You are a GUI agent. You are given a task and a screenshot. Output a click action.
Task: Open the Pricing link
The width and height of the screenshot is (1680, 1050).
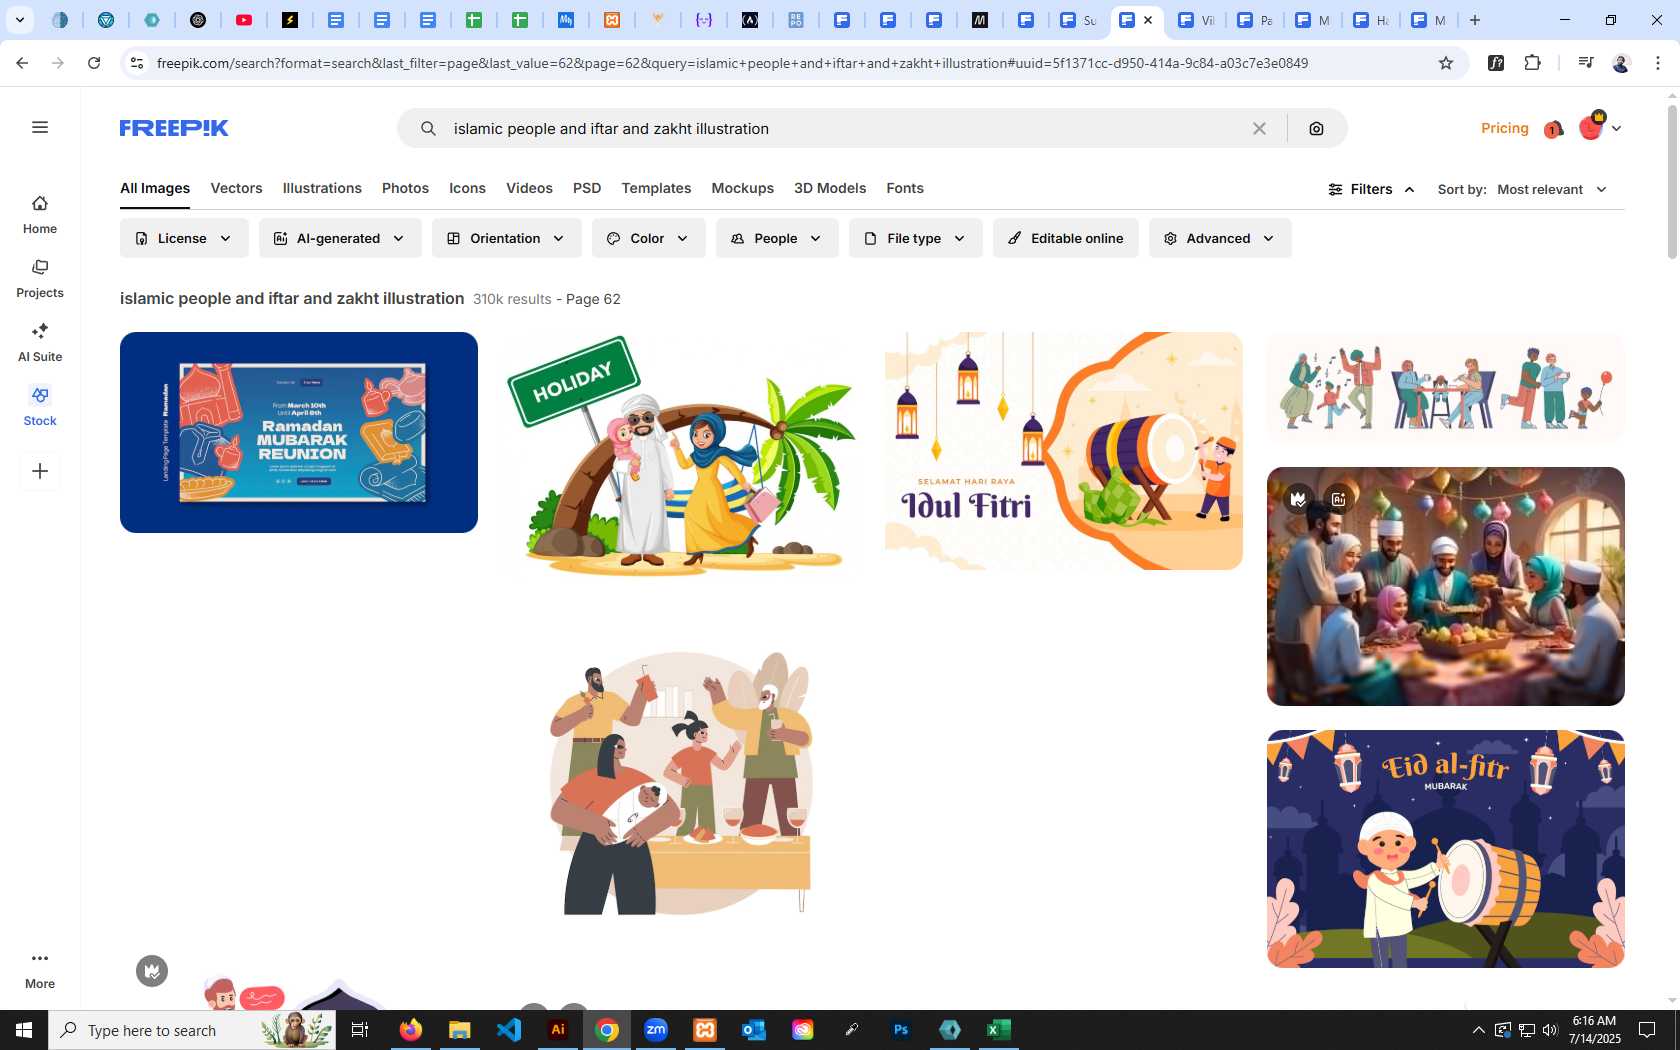click(x=1504, y=128)
